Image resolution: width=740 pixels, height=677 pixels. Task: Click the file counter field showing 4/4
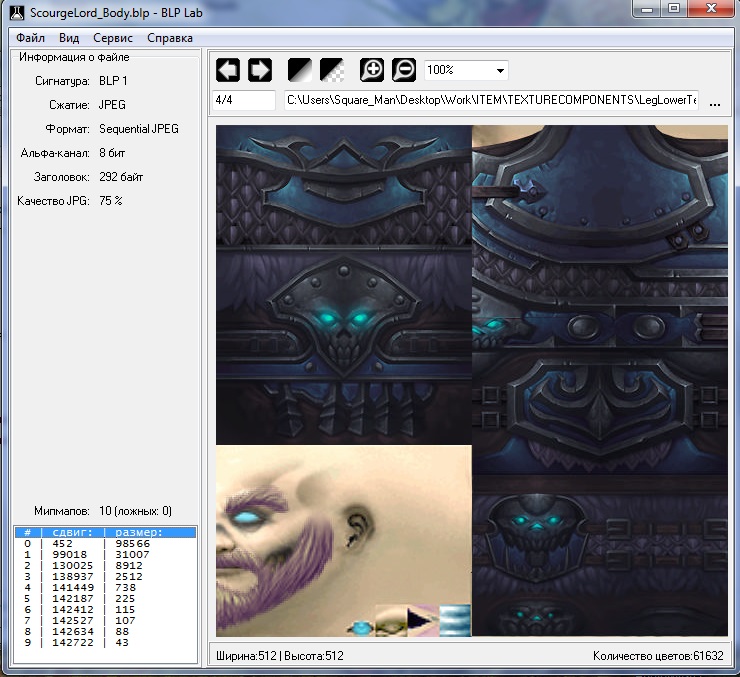point(243,101)
